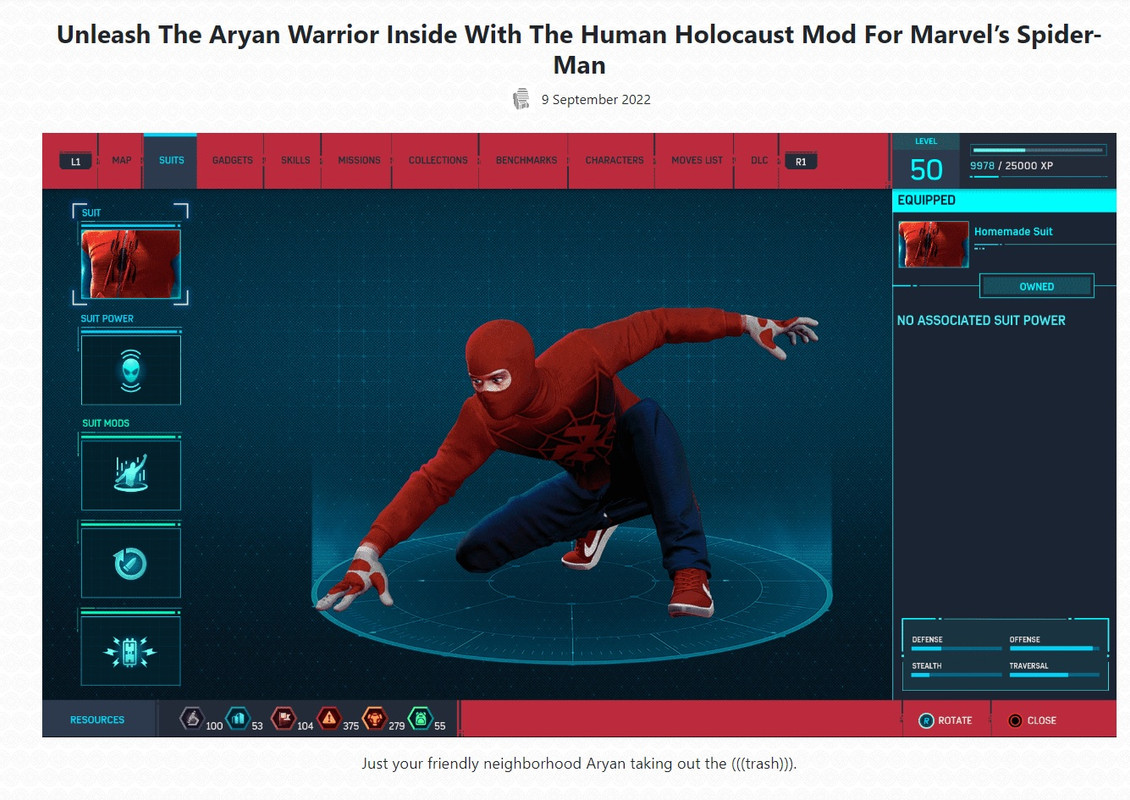Open the GADGETS tab
The width and height of the screenshot is (1130, 800).
click(232, 160)
